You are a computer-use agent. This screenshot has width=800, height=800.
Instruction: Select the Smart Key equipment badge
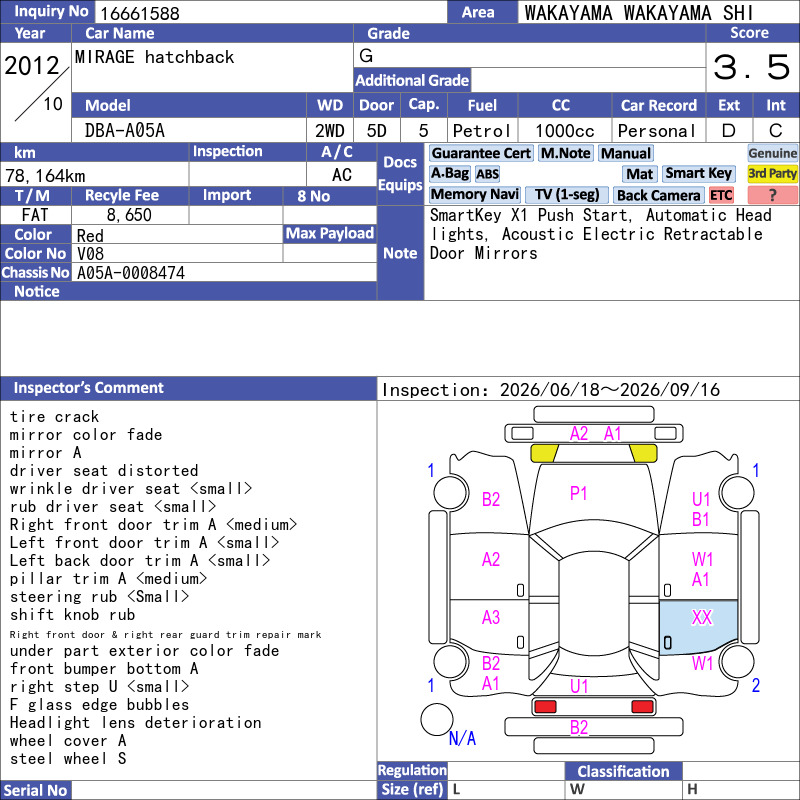(x=698, y=173)
